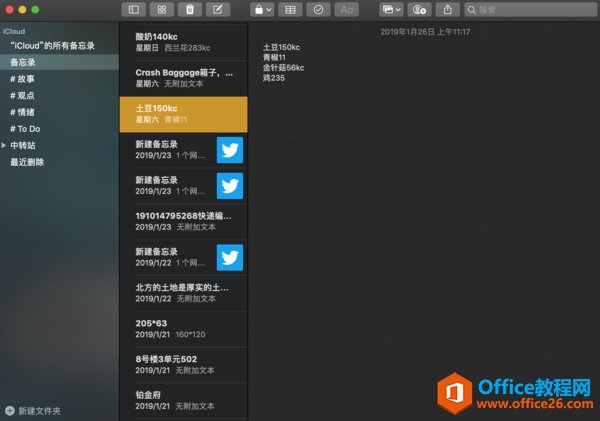
Task: Open the 酸奶140kc note
Action: 184,42
